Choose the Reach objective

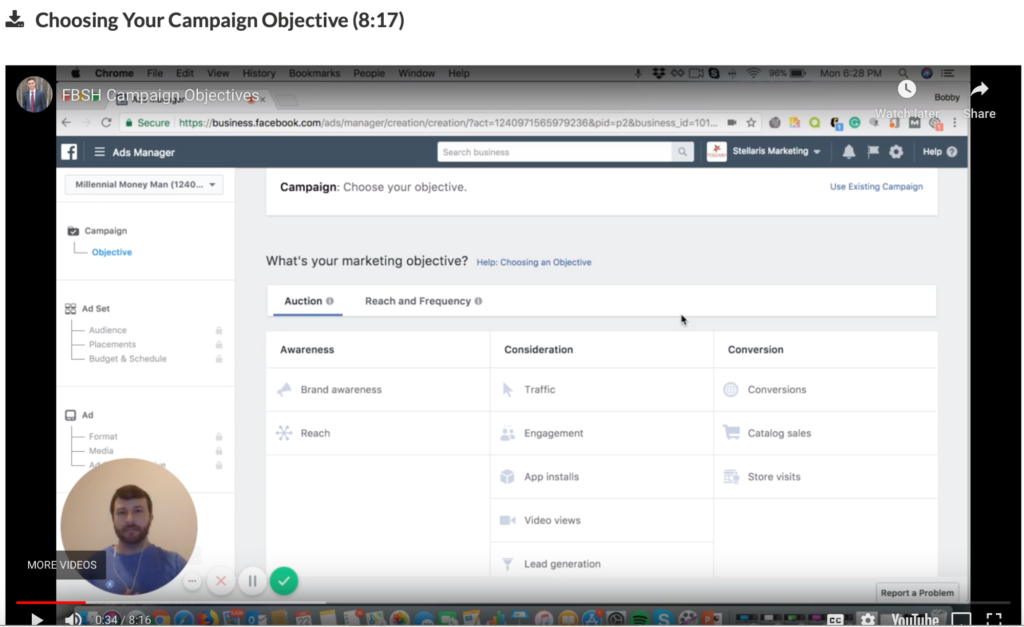pyautogui.click(x=377, y=433)
